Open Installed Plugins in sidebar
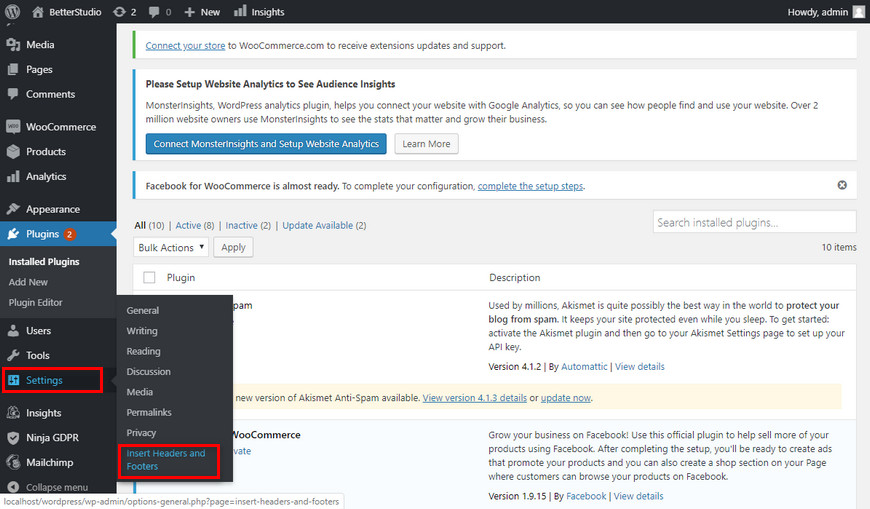The height and width of the screenshot is (509, 870). tap(44, 261)
